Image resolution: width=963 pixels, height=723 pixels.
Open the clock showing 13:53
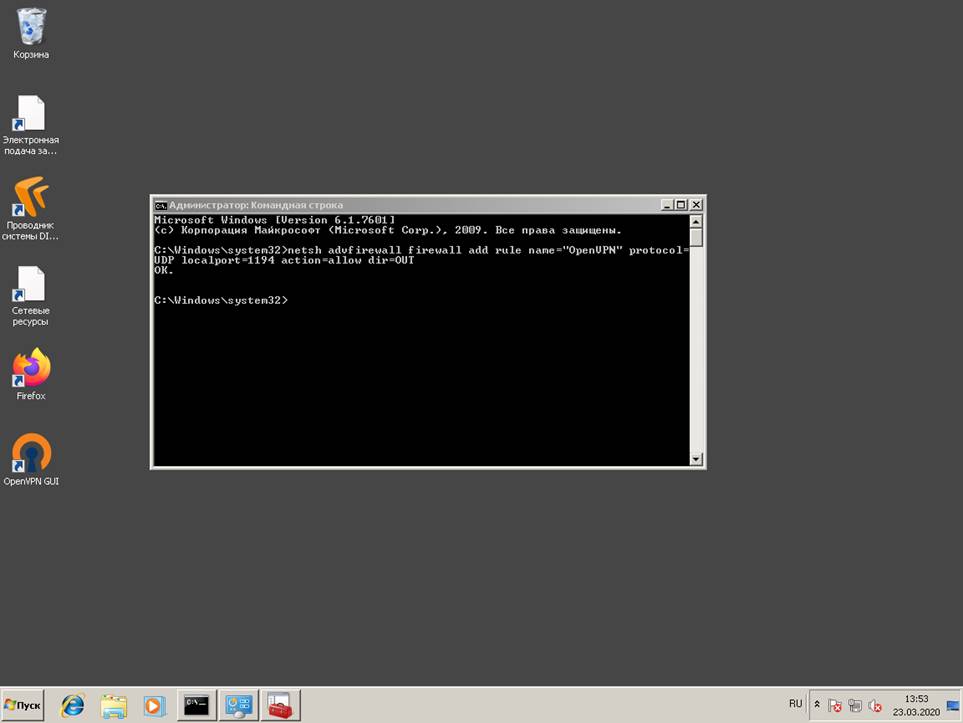[x=916, y=705]
